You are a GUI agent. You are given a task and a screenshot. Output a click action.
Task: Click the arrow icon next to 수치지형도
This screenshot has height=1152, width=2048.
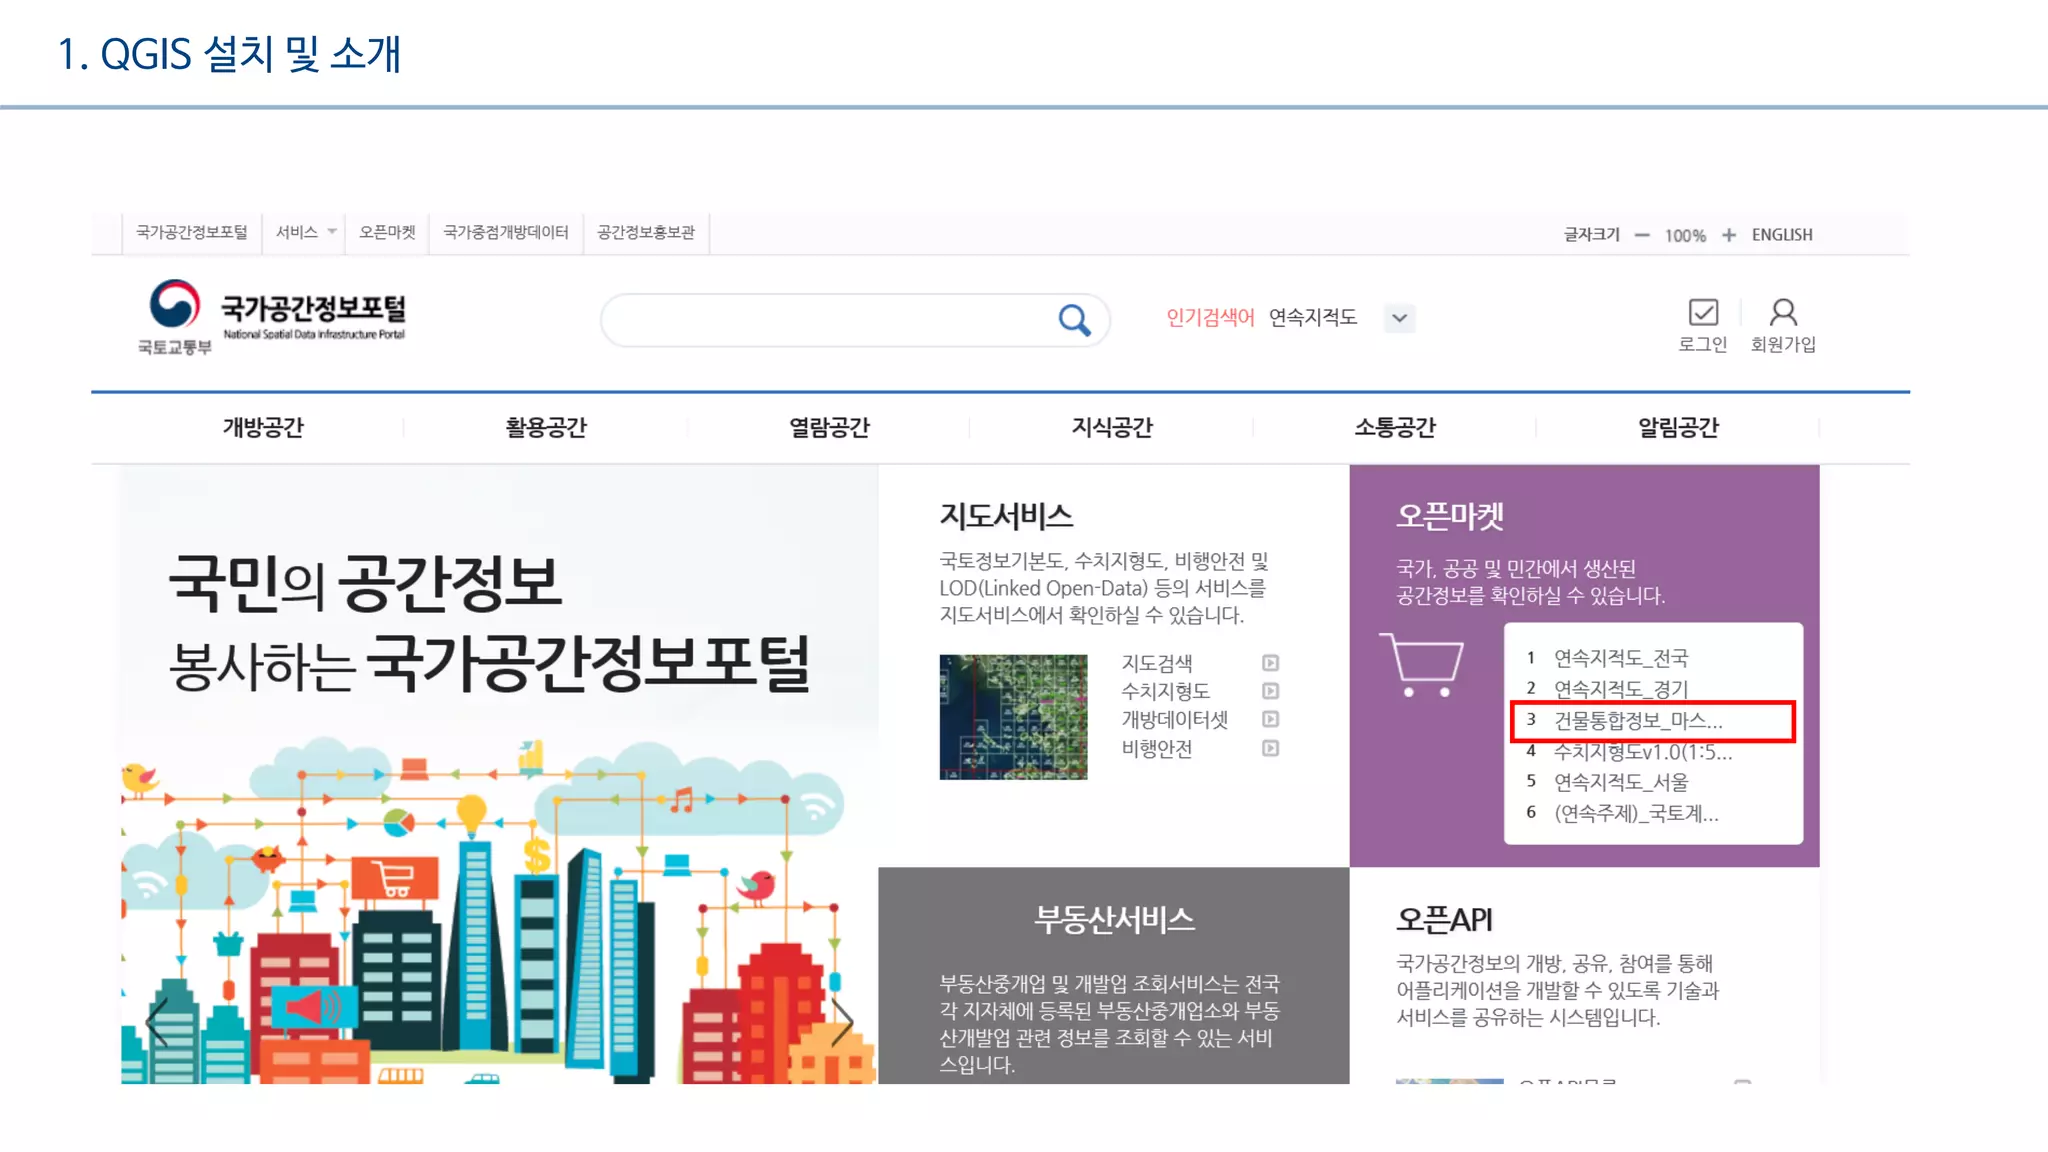point(1271,691)
